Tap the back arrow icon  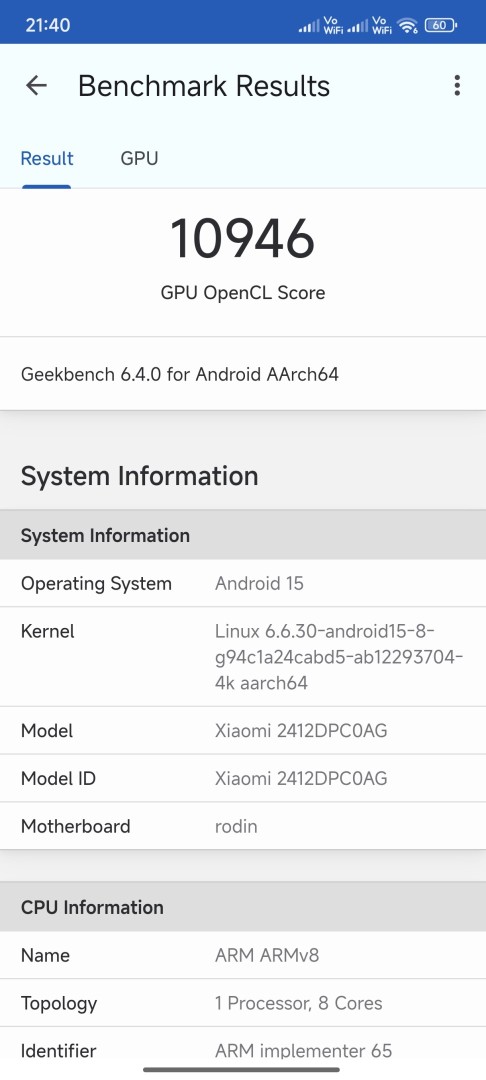coord(36,85)
